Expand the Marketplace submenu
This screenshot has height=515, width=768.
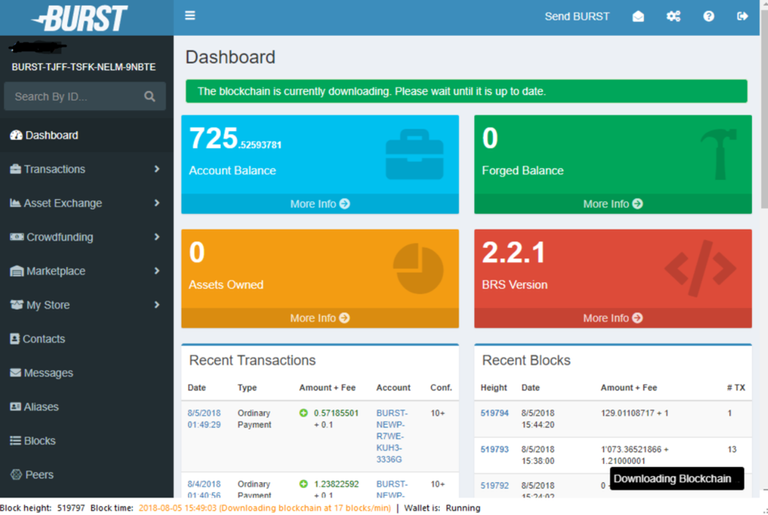157,271
